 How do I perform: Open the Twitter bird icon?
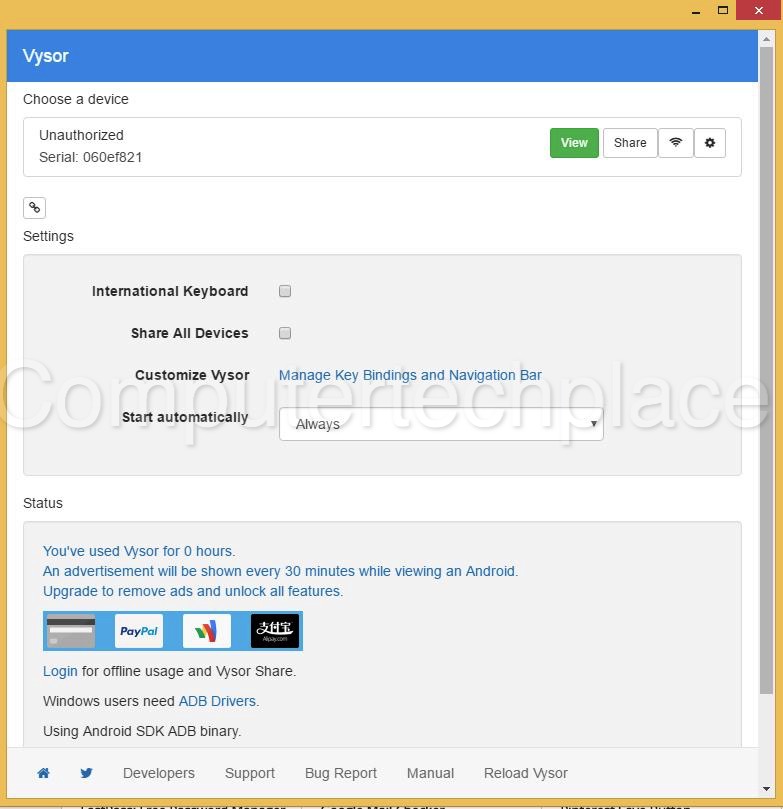[x=87, y=773]
